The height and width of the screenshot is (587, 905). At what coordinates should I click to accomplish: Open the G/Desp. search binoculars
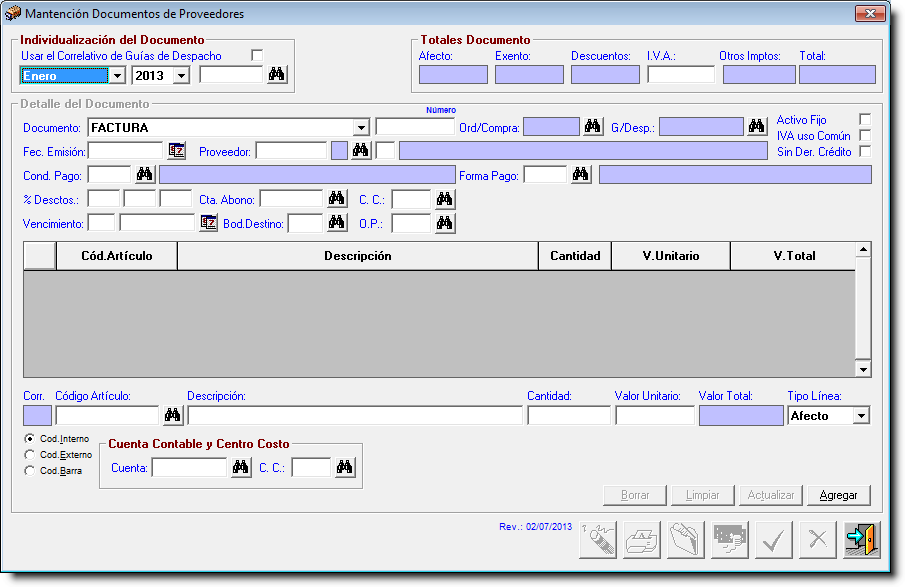[x=757, y=126]
